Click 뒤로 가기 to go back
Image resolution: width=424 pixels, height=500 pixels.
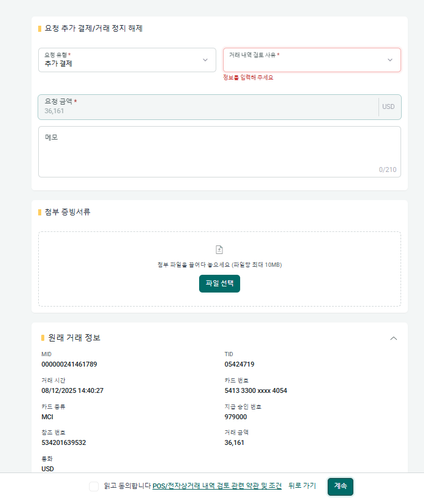(x=302, y=486)
